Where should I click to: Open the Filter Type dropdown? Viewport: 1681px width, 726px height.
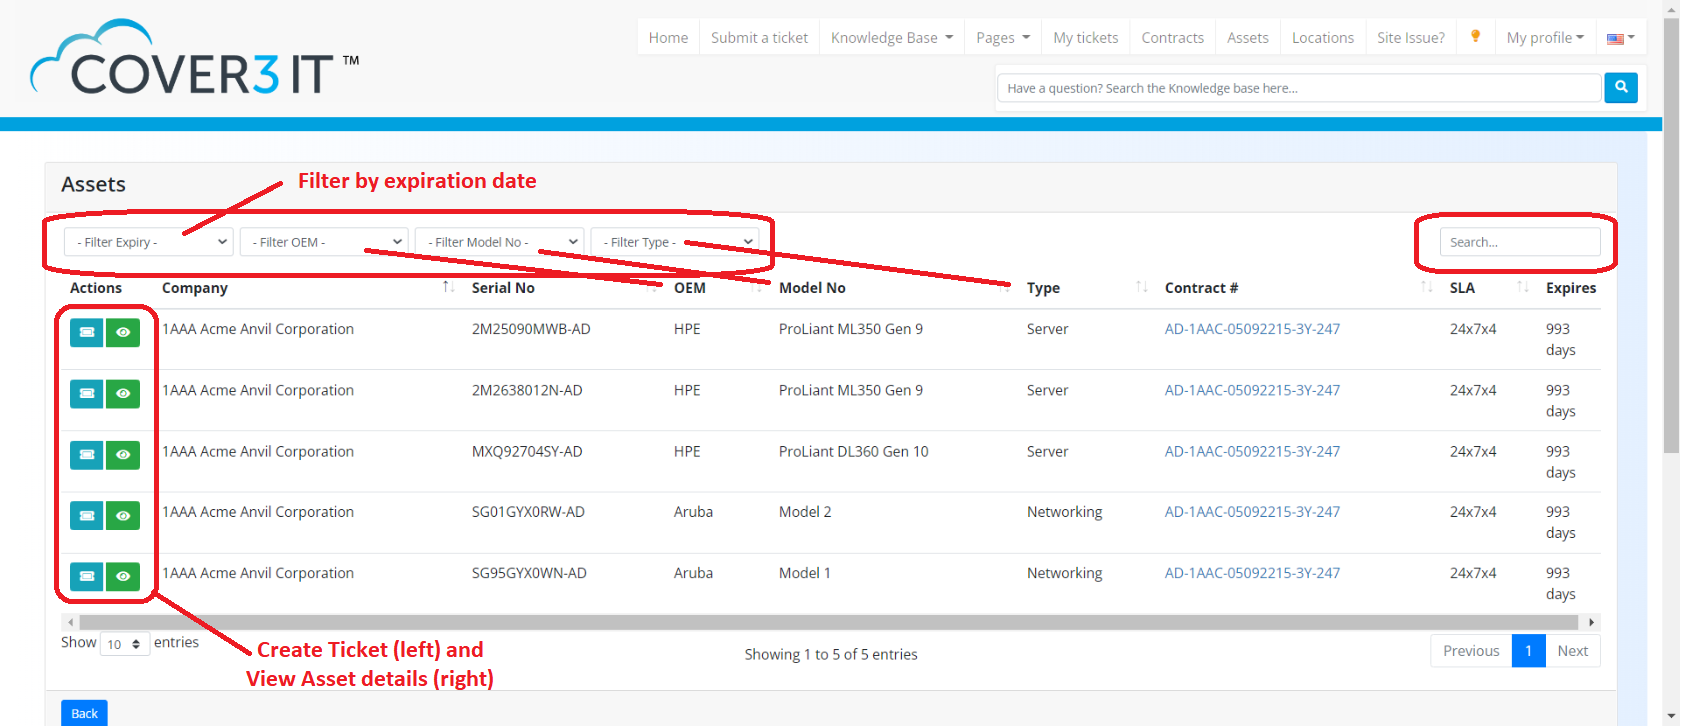(x=675, y=242)
